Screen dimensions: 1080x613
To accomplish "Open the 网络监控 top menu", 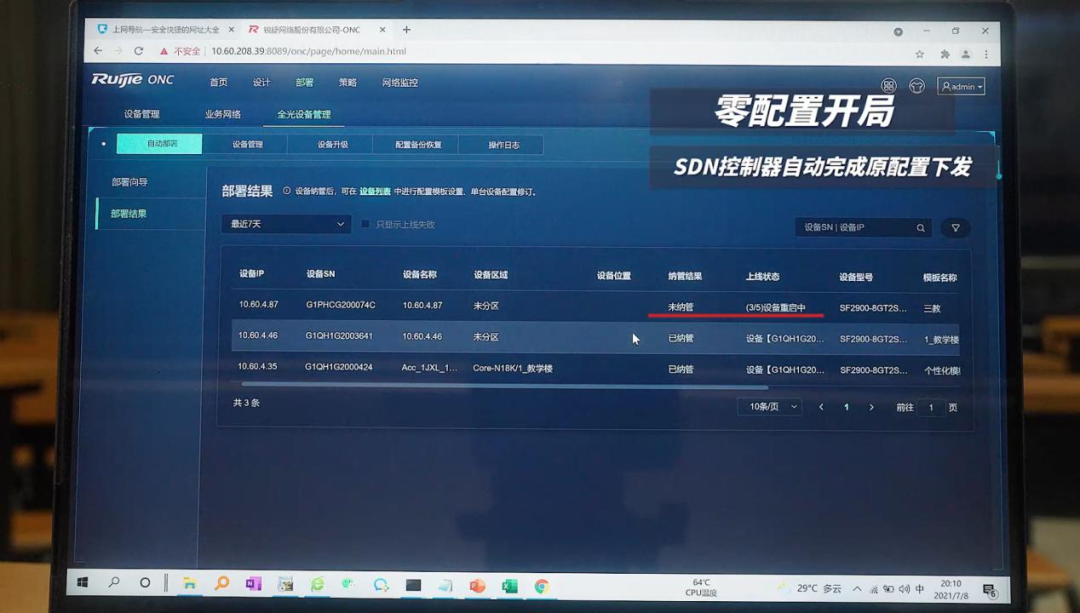I will [400, 83].
